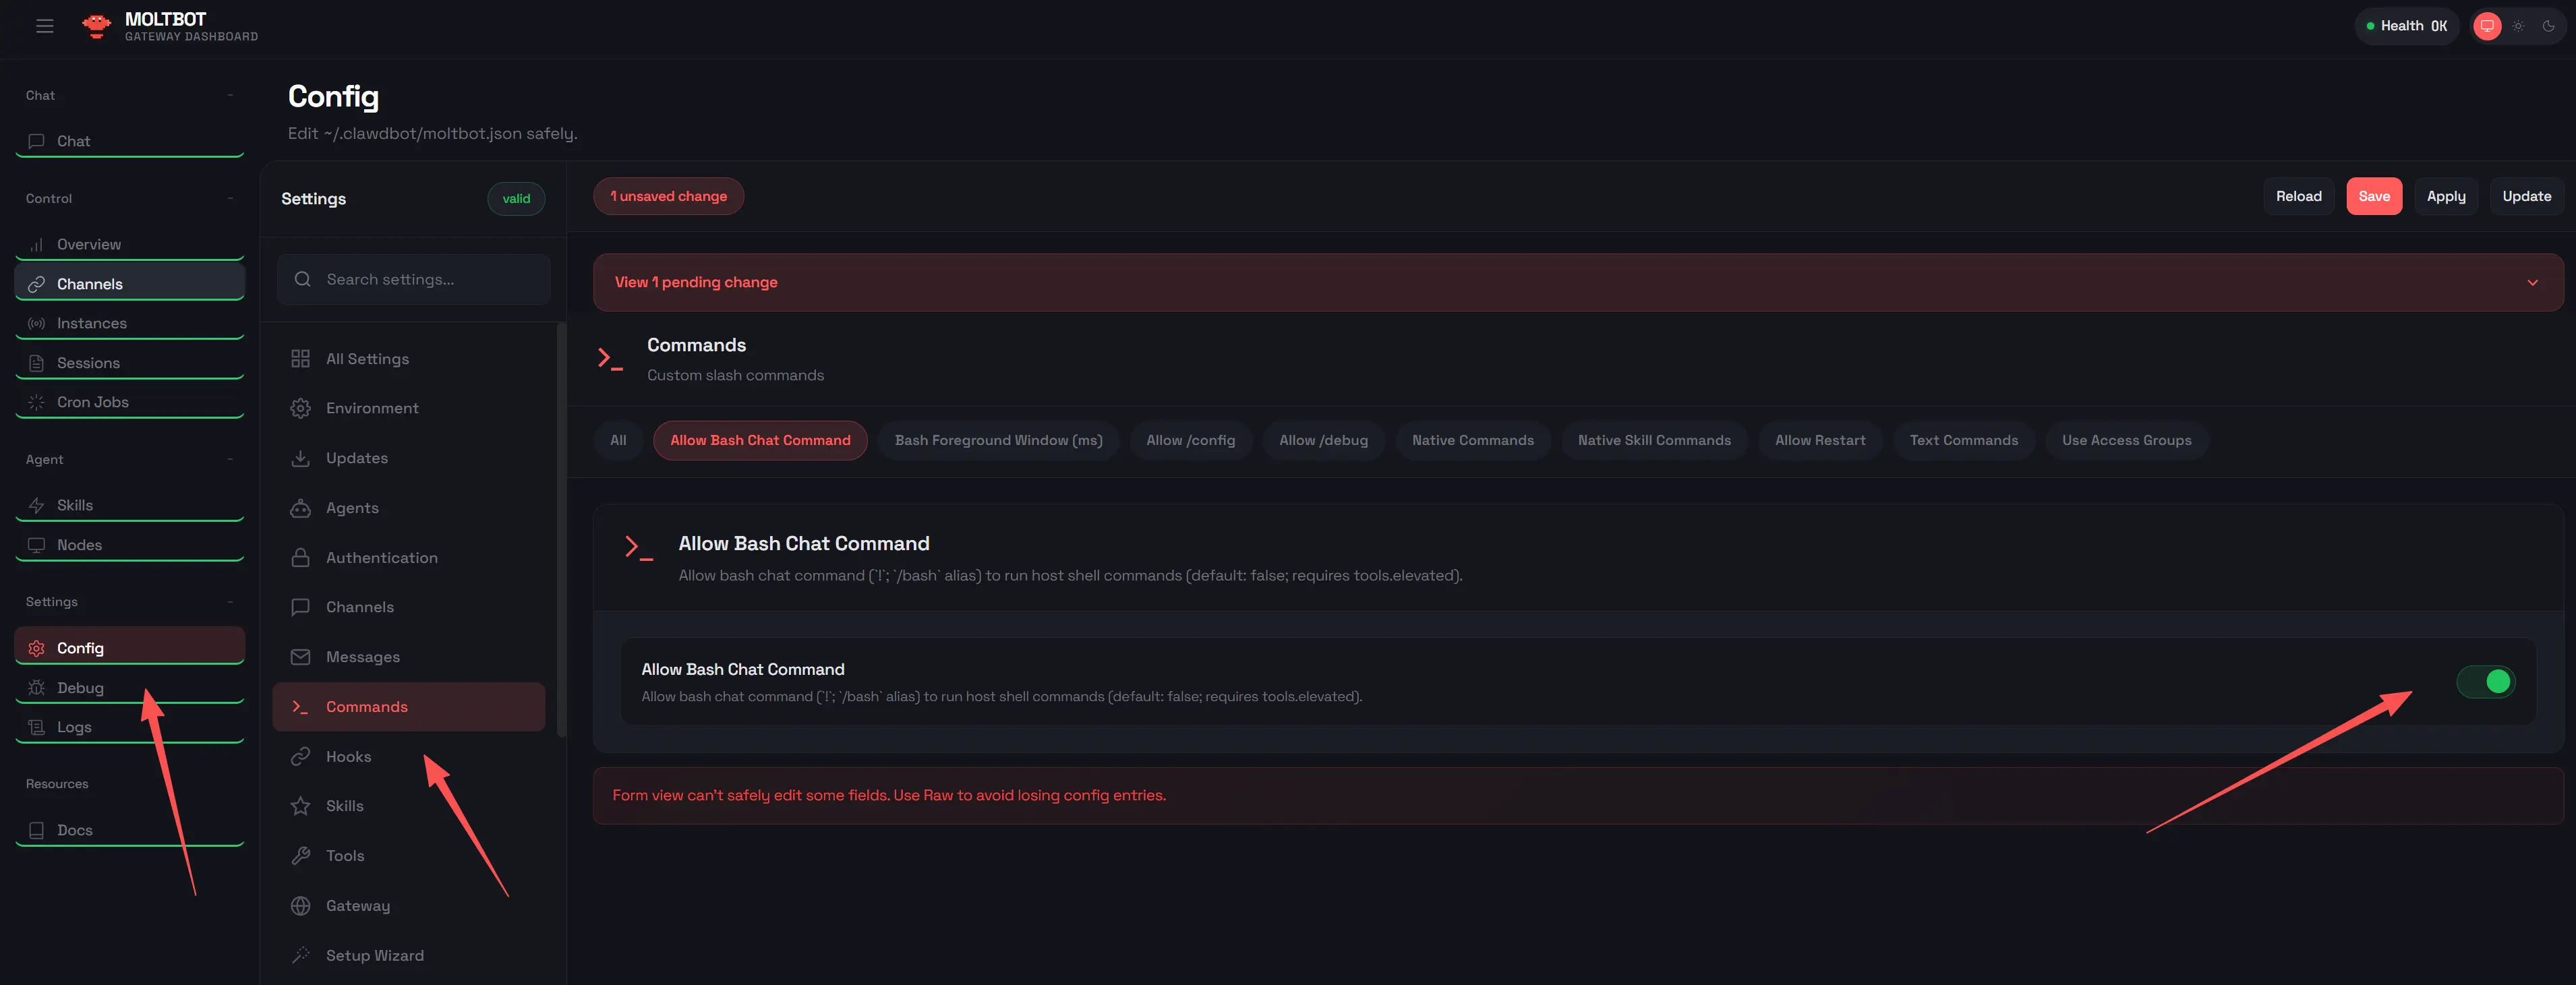Collapse the Settings sidebar group
The width and height of the screenshot is (2576, 985).
point(230,602)
